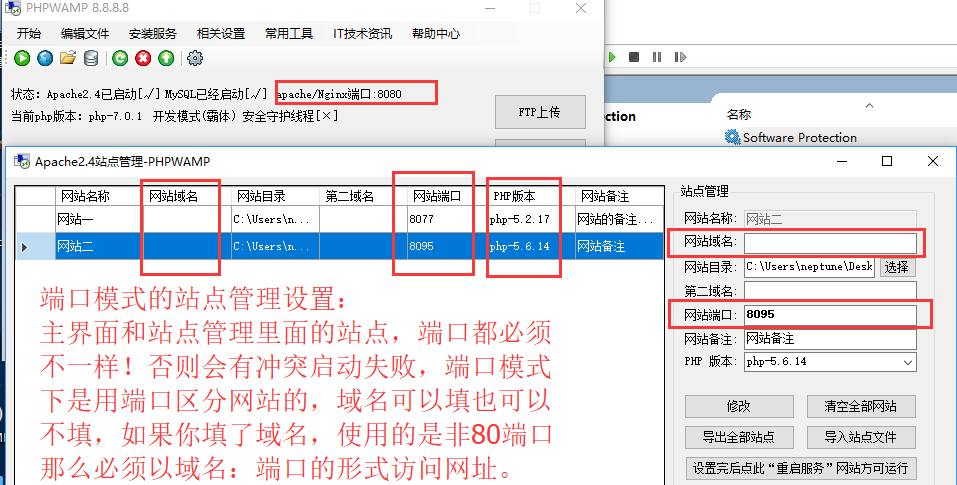
Task: Select the 网站二 row name cell
Action: tap(99, 246)
